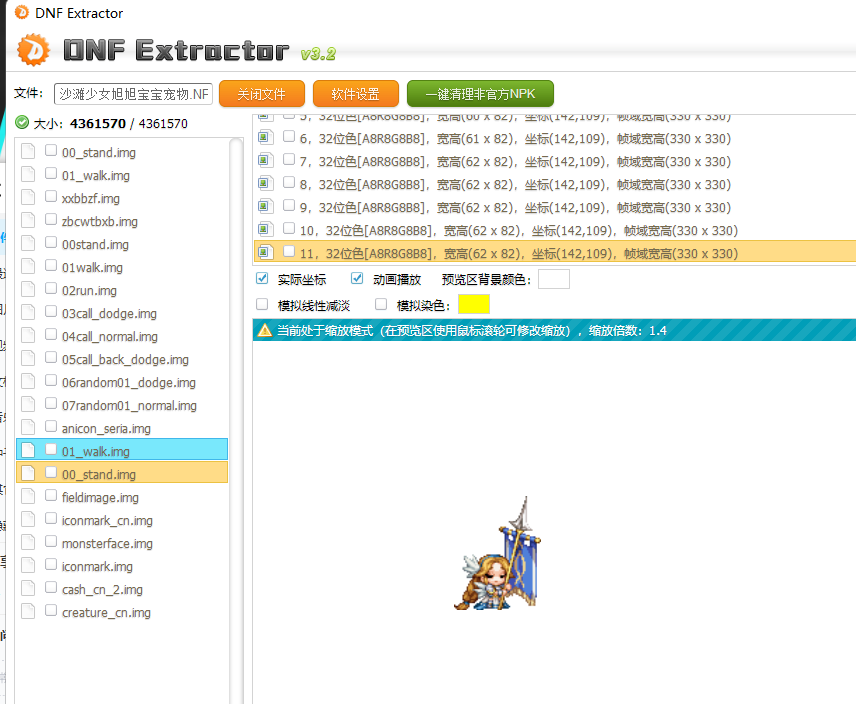Screen dimensions: 856x704
Task: Click the file icon beside 03call_dodge.img
Action: tap(28, 312)
